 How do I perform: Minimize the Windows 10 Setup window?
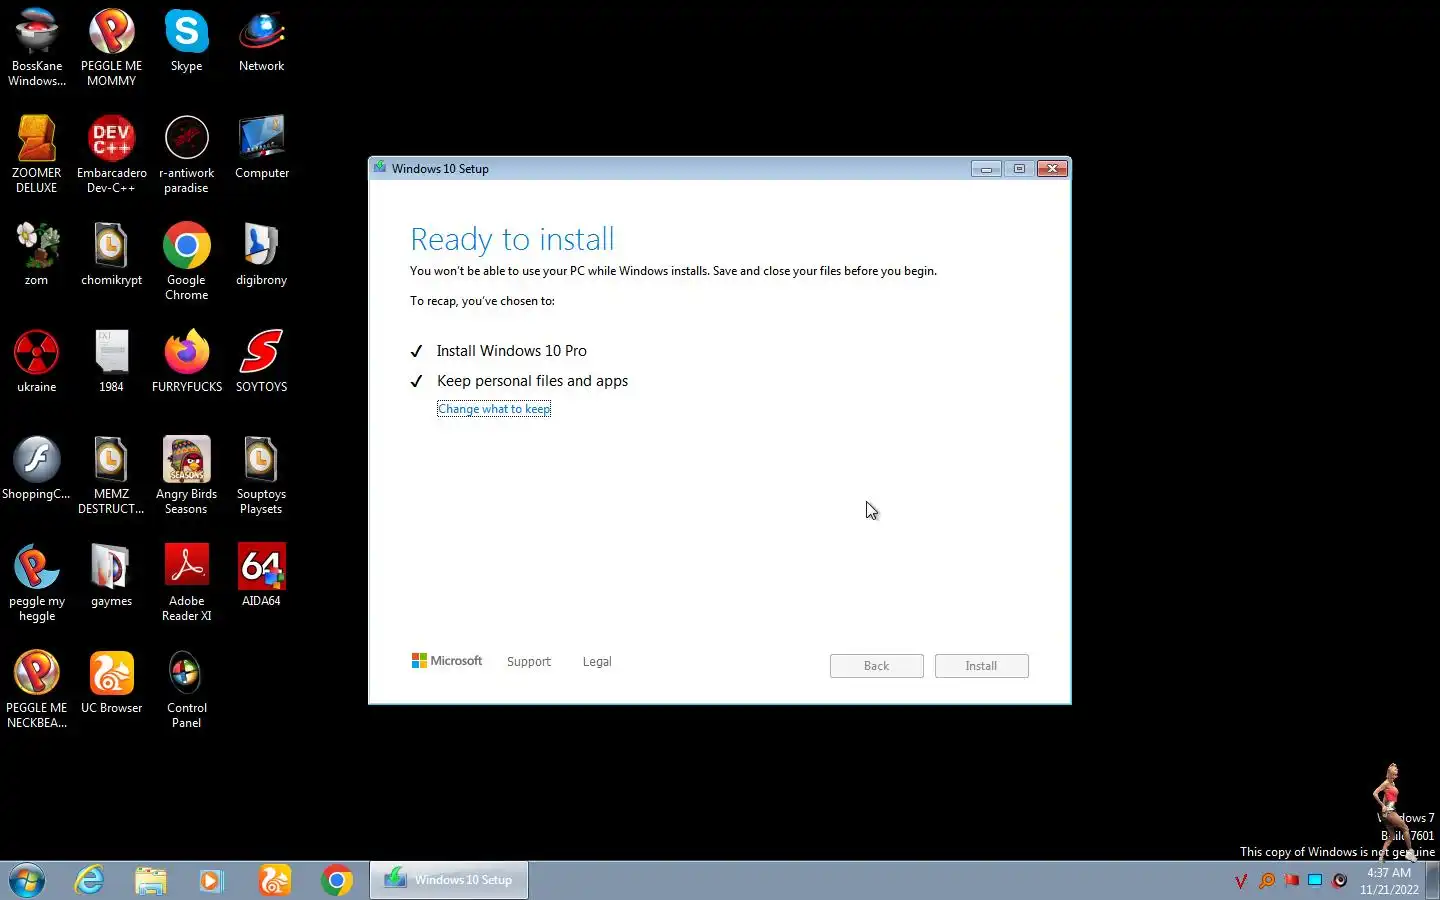986,169
